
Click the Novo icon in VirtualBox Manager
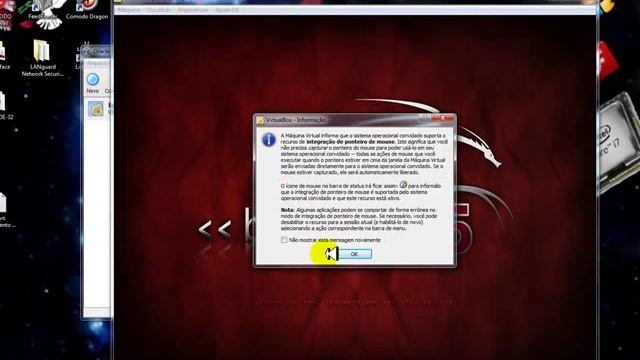click(x=93, y=82)
